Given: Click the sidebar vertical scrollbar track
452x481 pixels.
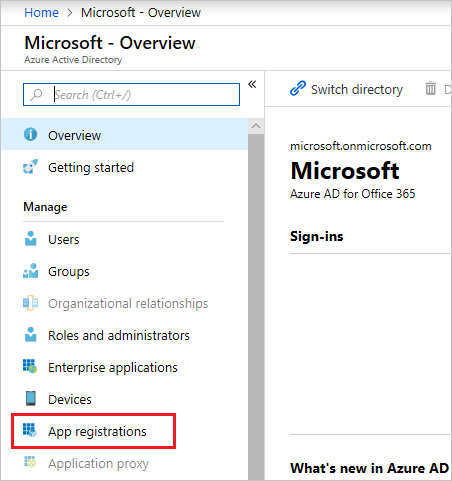Looking at the screenshot, I should [x=256, y=307].
